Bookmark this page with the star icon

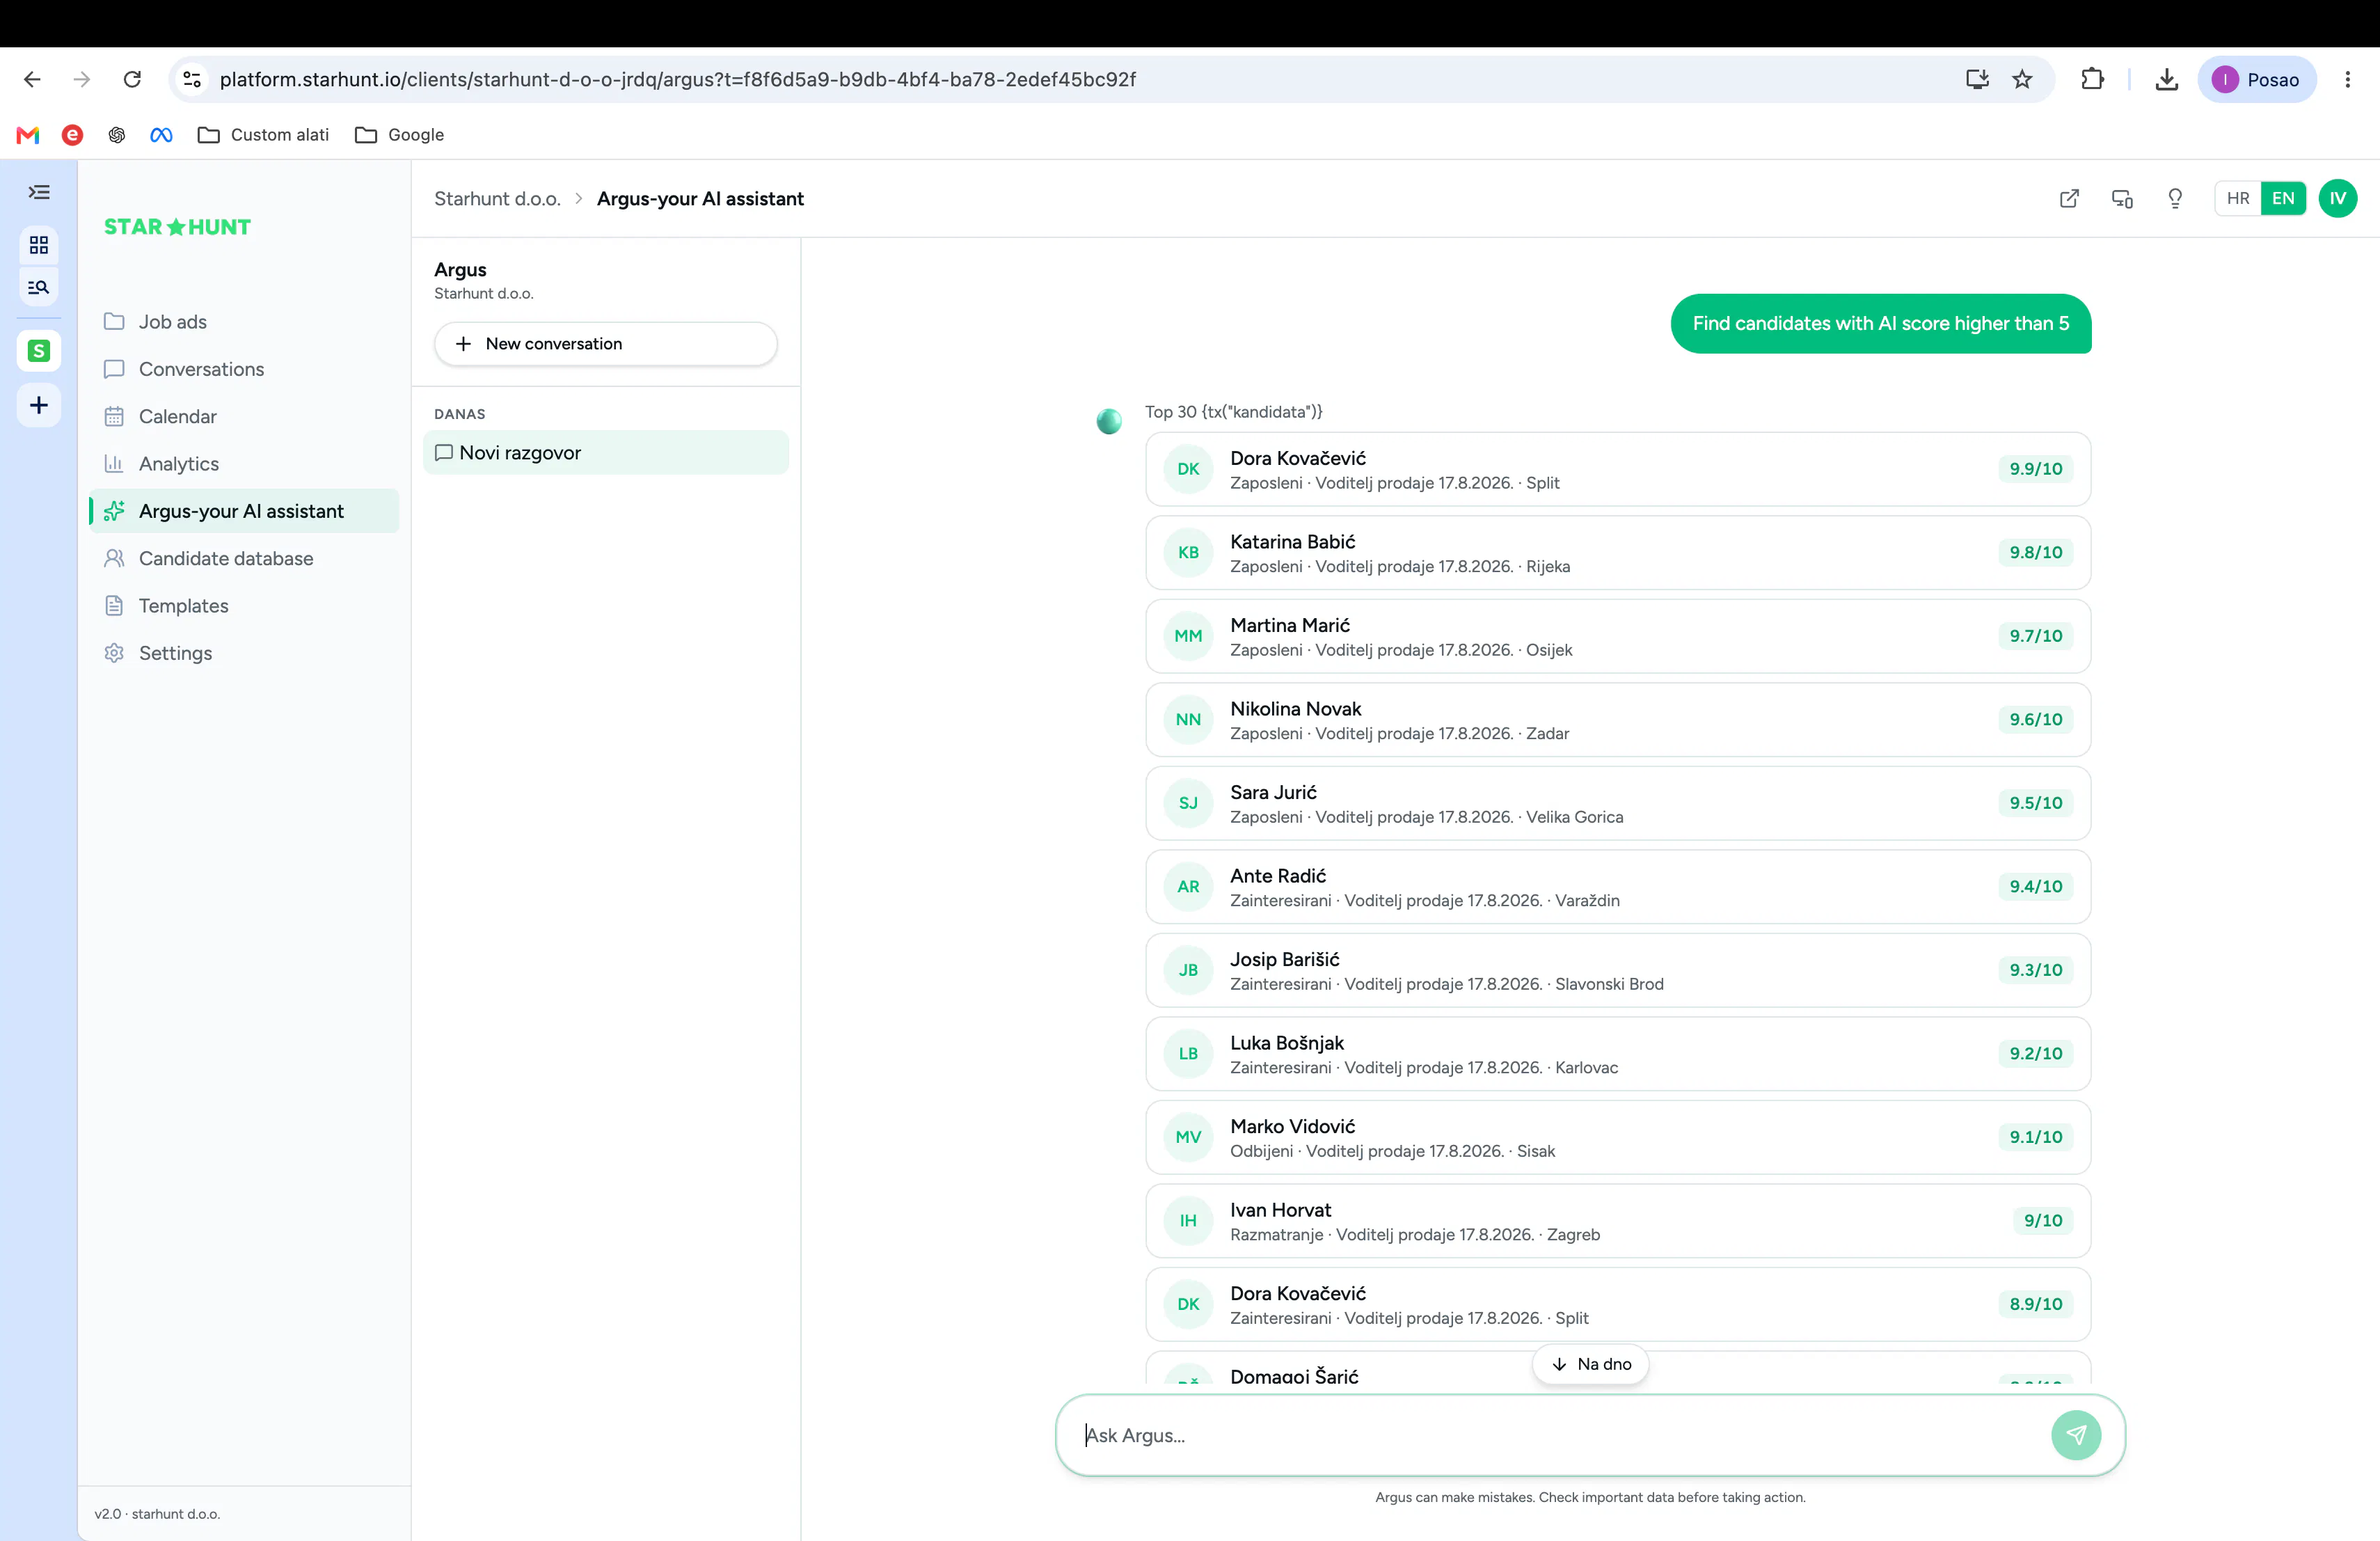click(2022, 79)
